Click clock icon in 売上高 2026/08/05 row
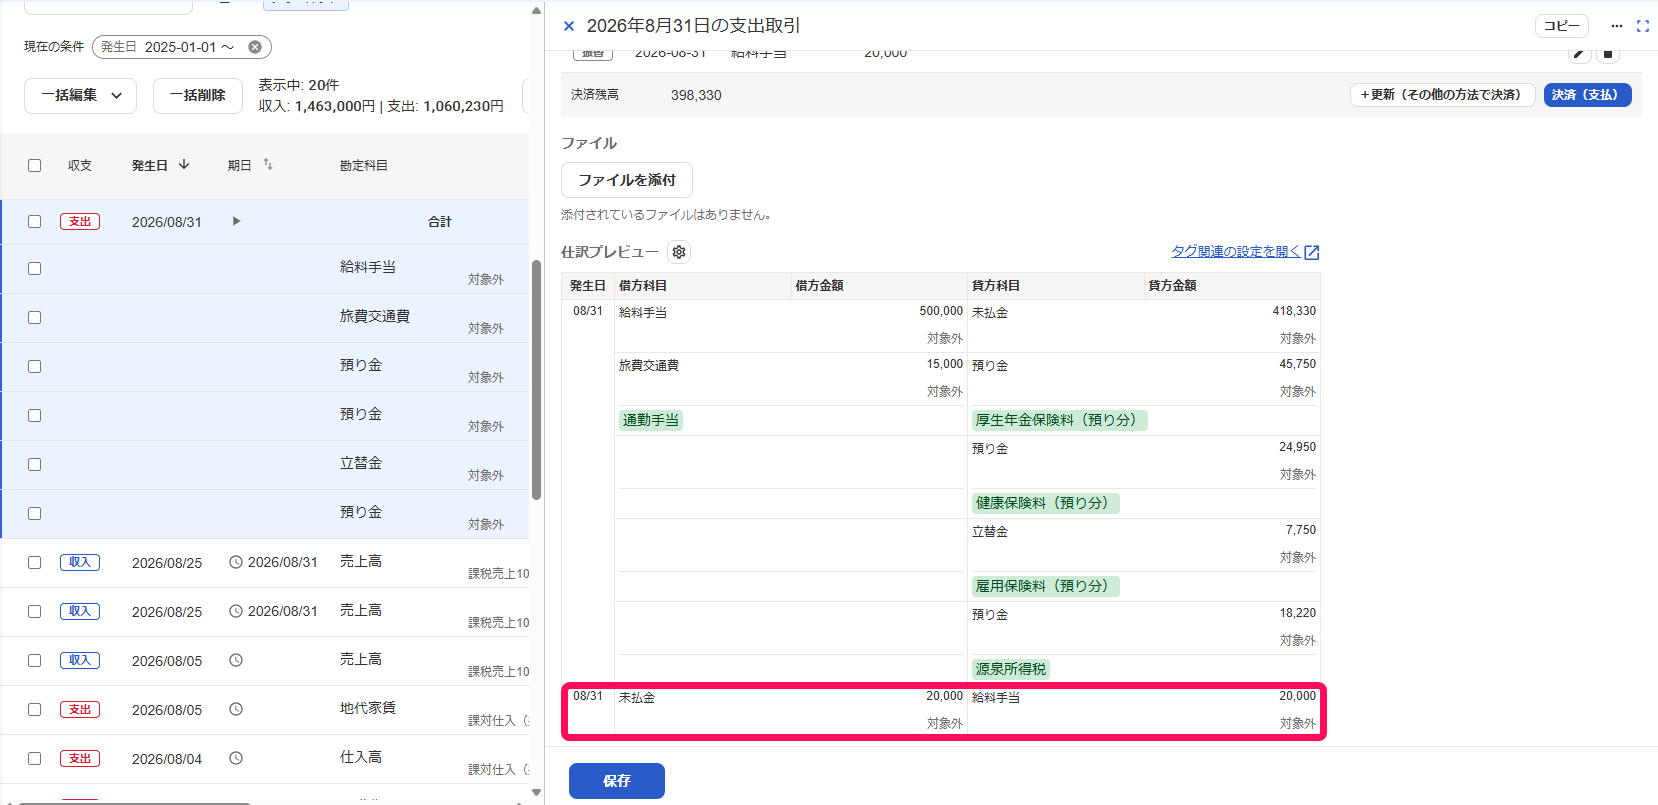 click(x=236, y=660)
